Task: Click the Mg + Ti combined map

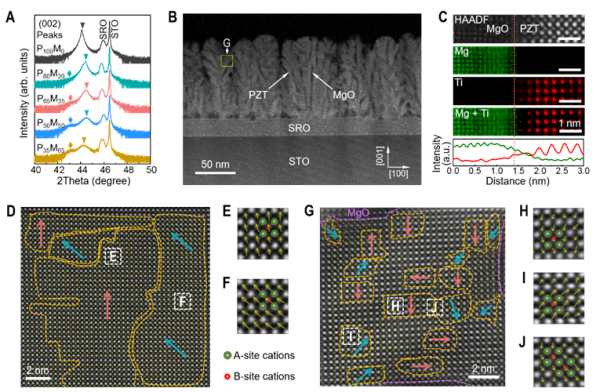Action: coord(519,122)
